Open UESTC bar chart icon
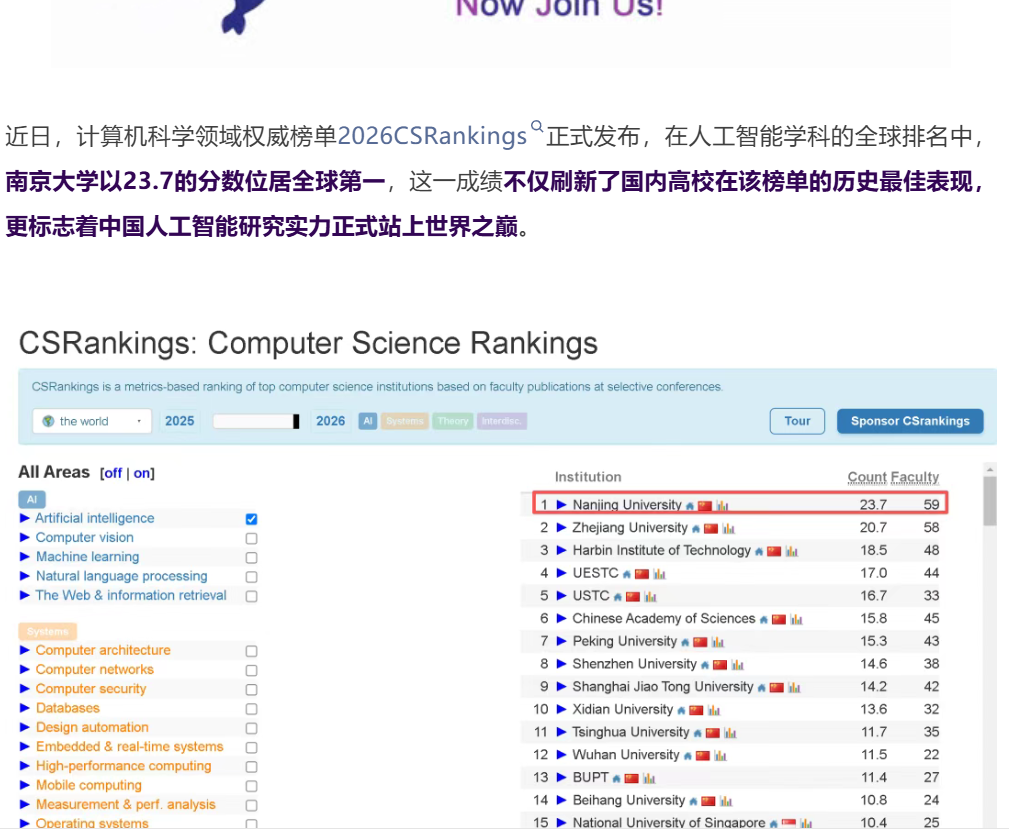The image size is (1014, 837). click(660, 574)
